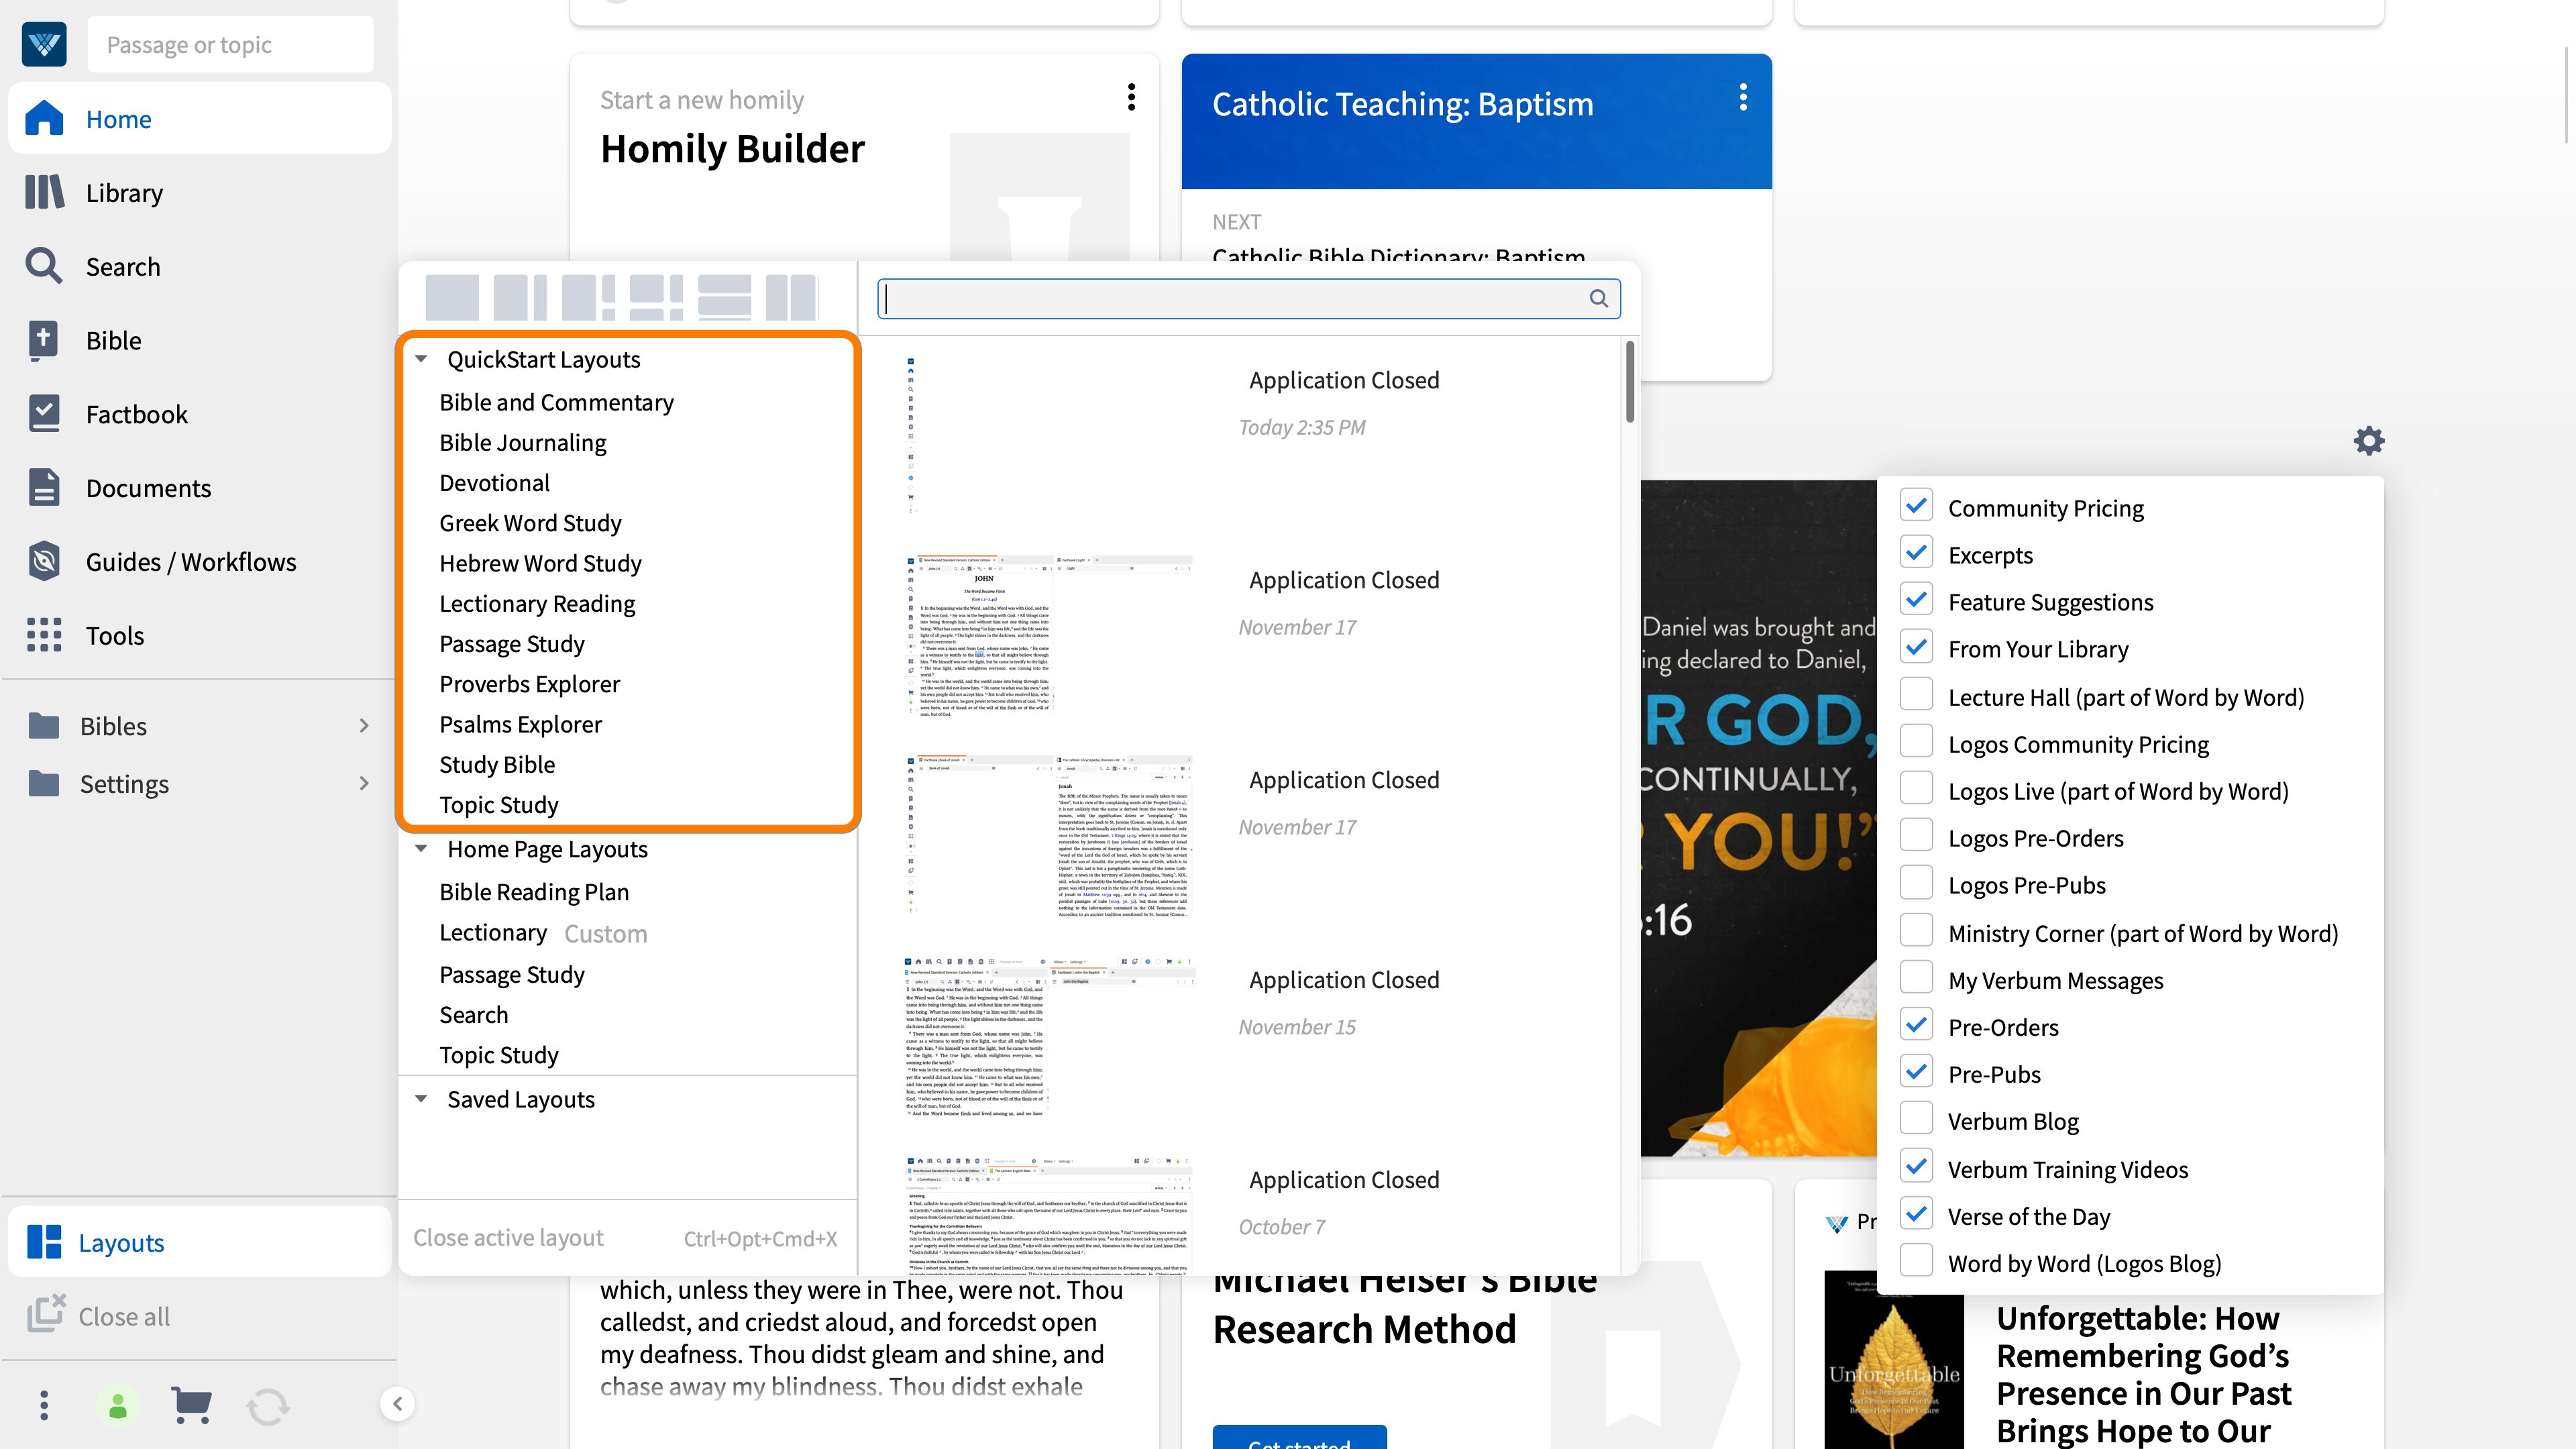This screenshot has height=1449, width=2576.
Task: Choose the Devotional layout
Action: [494, 482]
